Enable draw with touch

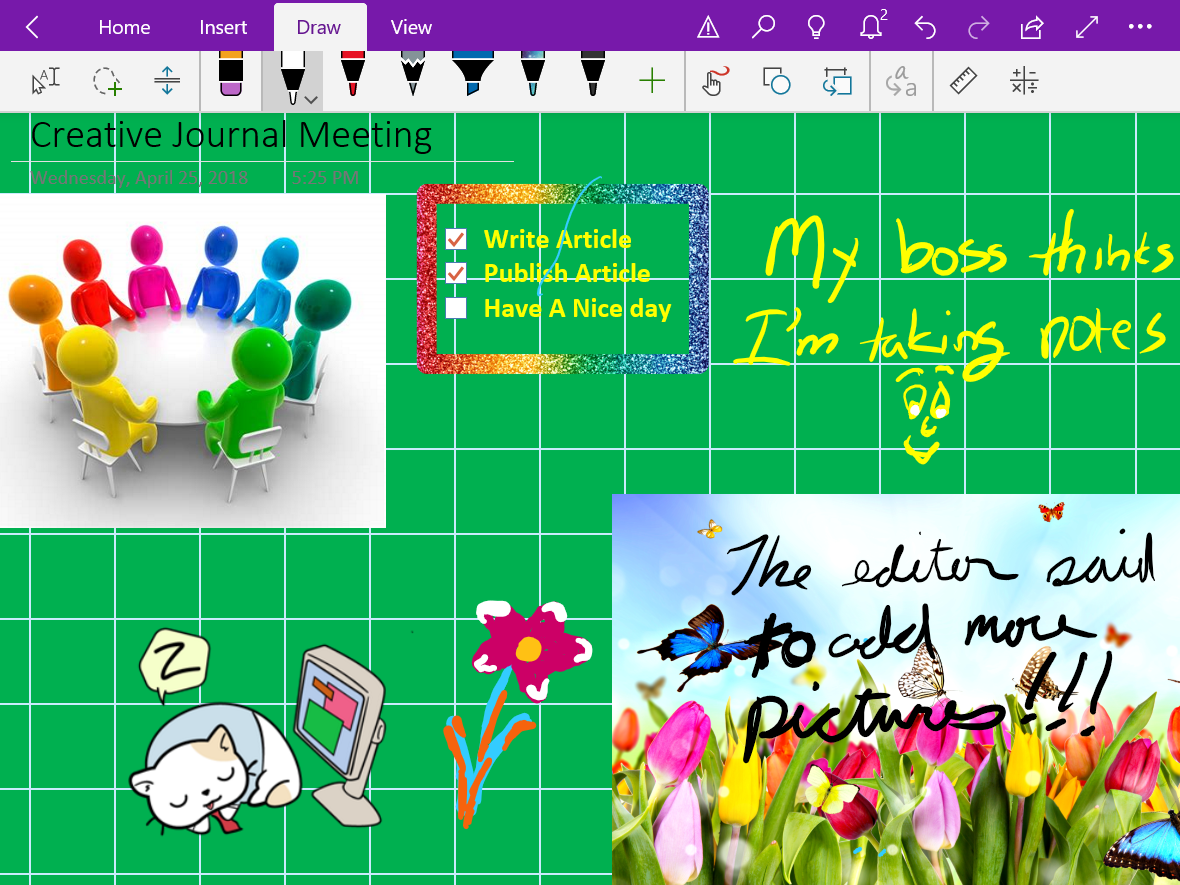tap(712, 82)
